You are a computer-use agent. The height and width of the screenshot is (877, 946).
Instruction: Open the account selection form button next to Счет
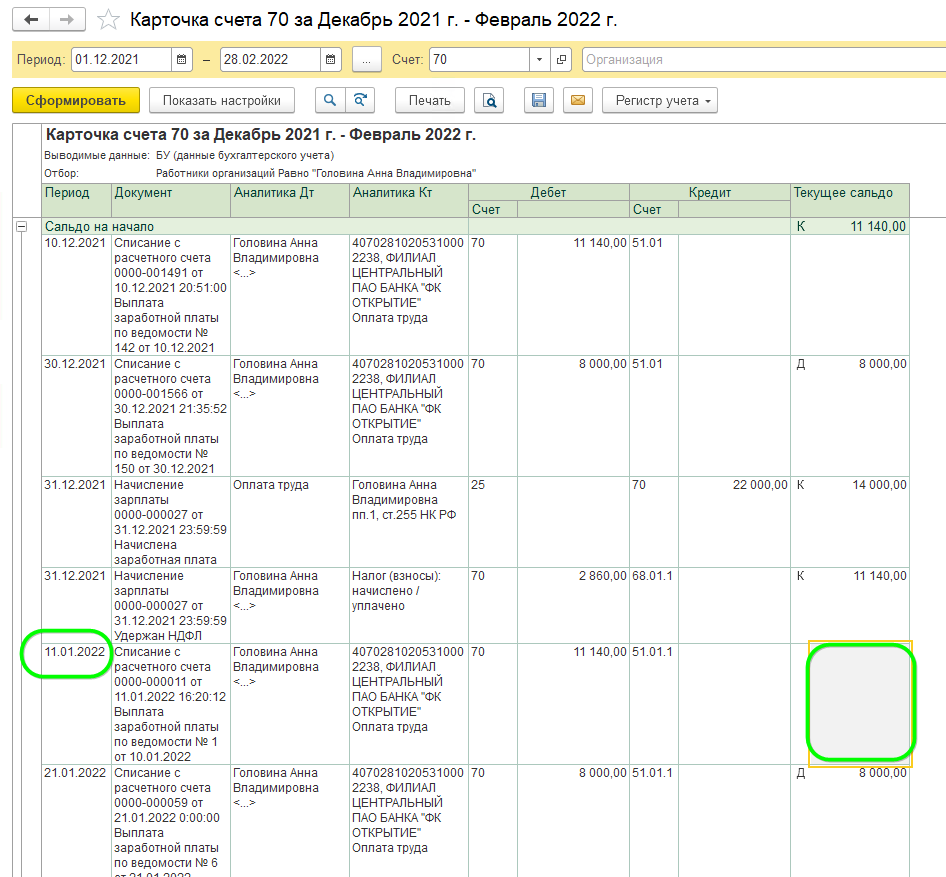pyautogui.click(x=561, y=60)
